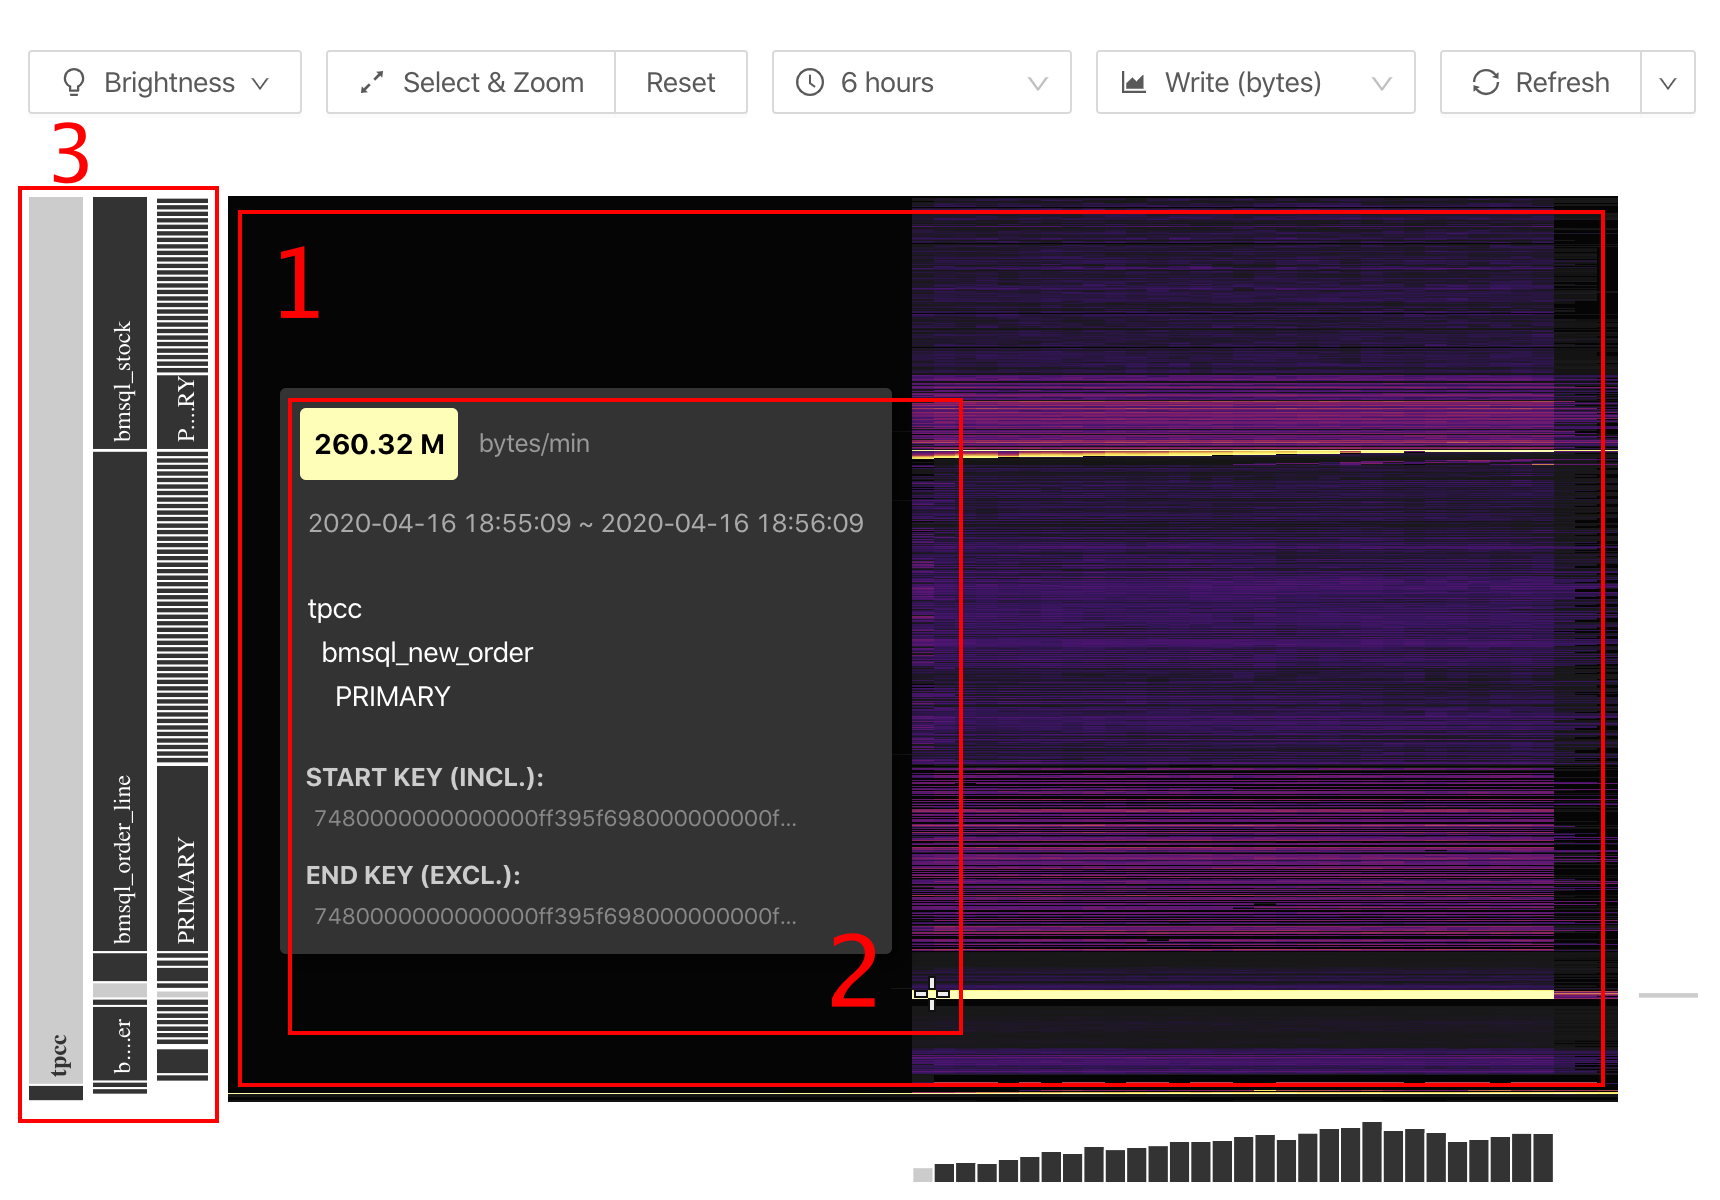Viewport: 1720px width, 1200px height.
Task: Expand the Brightness dropdown chevron
Action: tap(261, 83)
